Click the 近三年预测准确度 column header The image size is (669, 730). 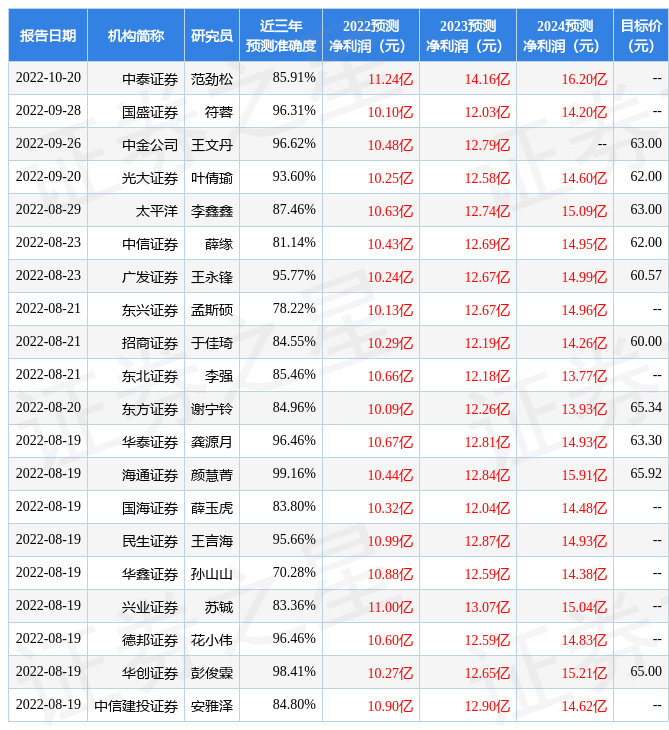(281, 35)
